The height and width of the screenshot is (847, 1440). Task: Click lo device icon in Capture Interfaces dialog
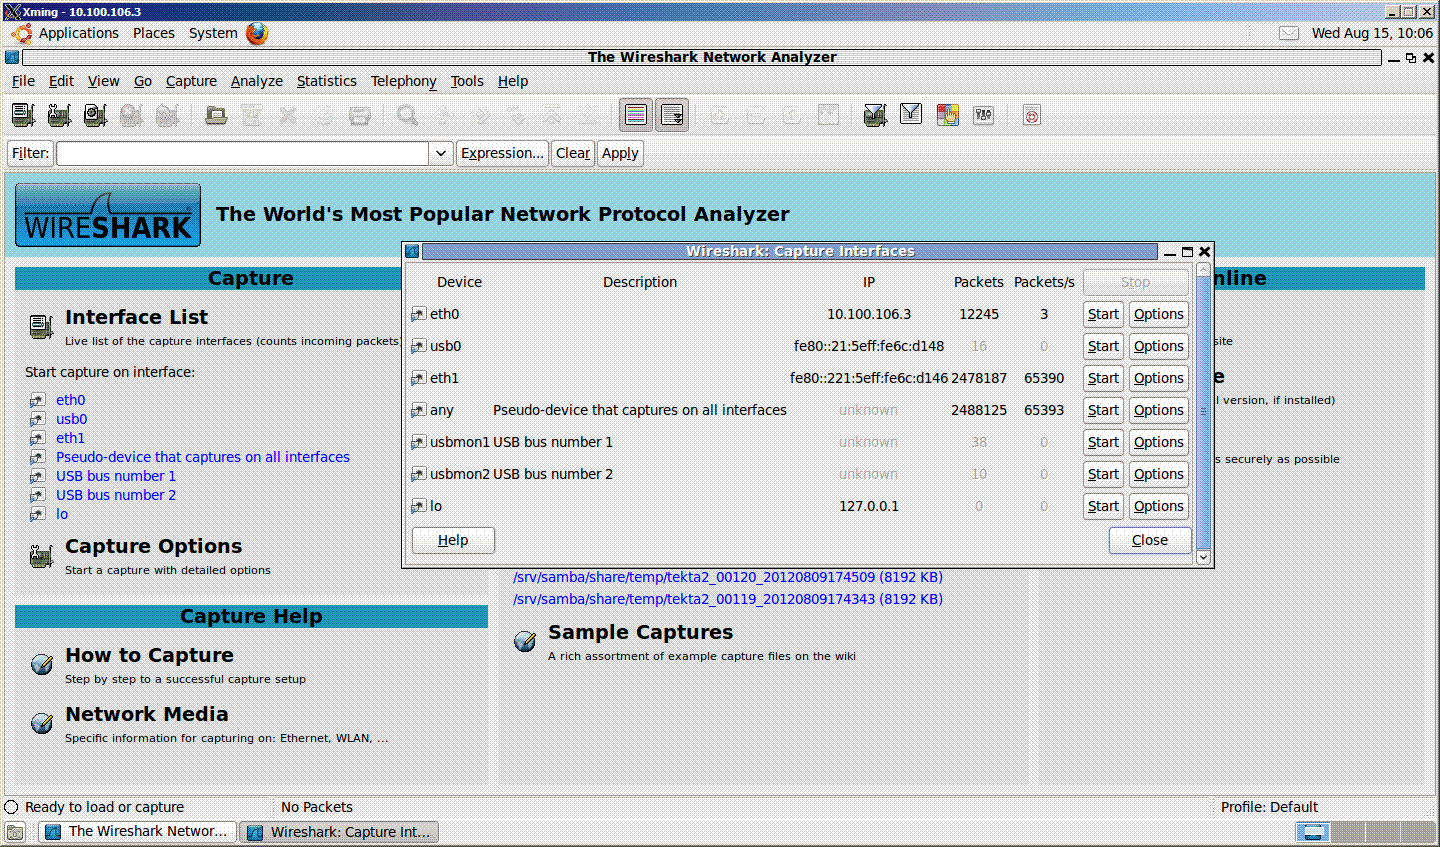point(418,506)
